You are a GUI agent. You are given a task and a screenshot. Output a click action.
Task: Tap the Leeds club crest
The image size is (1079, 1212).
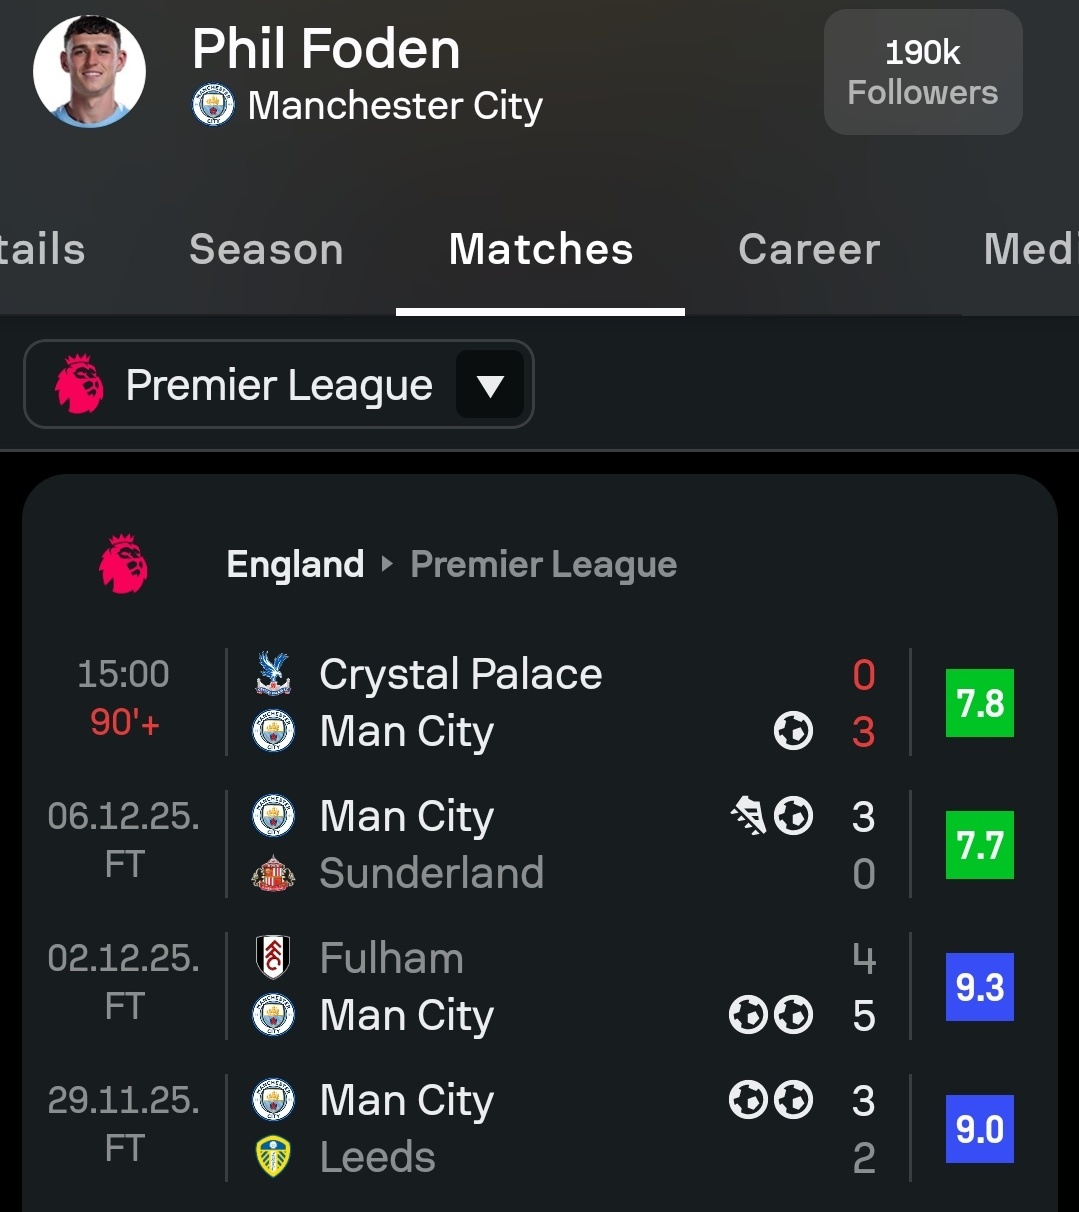tap(273, 1157)
